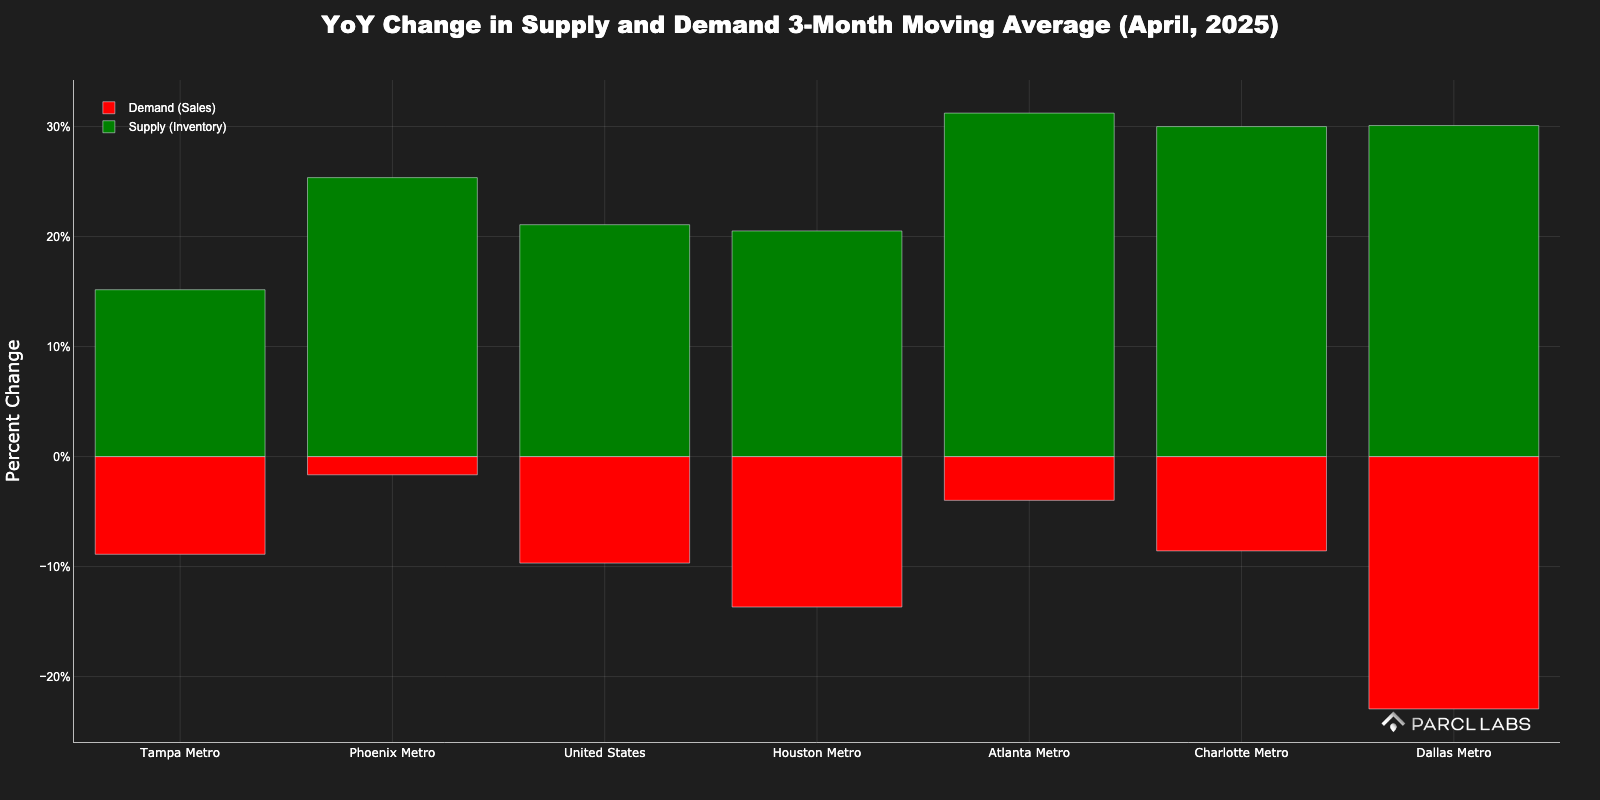The image size is (1600, 800).
Task: Select Charlotte Metro red demand bar
Action: point(1241,504)
